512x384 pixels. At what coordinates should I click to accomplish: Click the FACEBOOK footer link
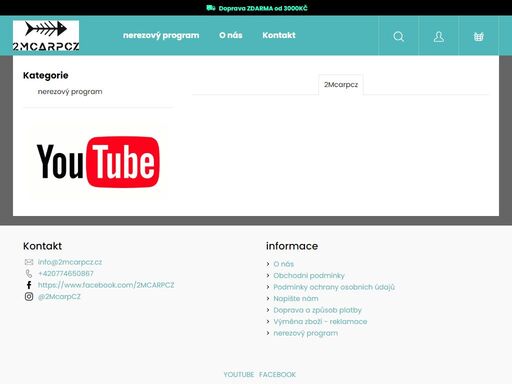click(277, 374)
